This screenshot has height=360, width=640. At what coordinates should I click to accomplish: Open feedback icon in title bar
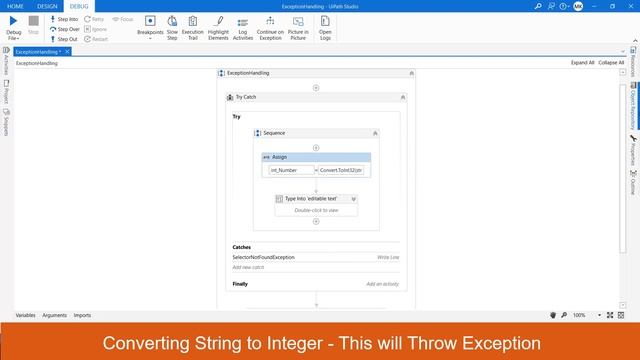(x=551, y=6)
